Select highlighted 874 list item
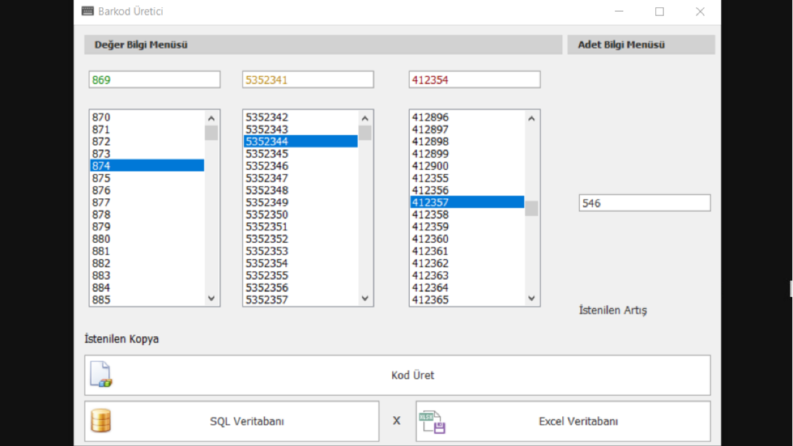This screenshot has height=446, width=793. point(147,165)
